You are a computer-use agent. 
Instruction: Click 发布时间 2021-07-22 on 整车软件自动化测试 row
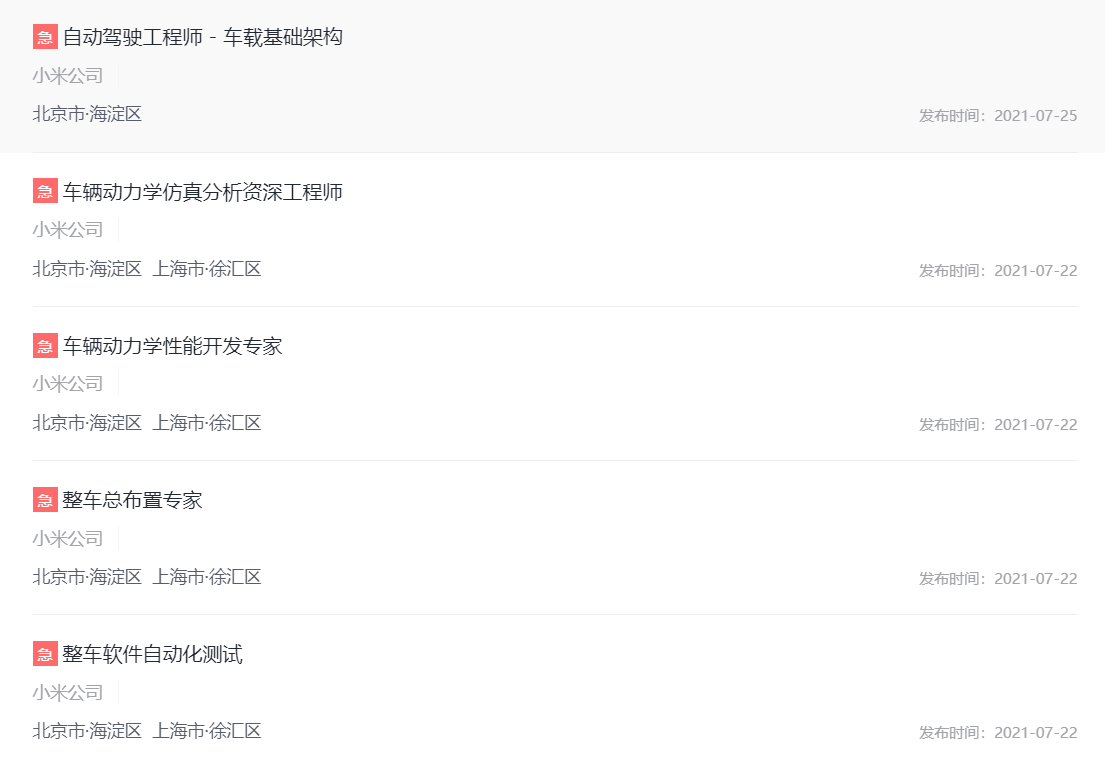click(x=998, y=733)
